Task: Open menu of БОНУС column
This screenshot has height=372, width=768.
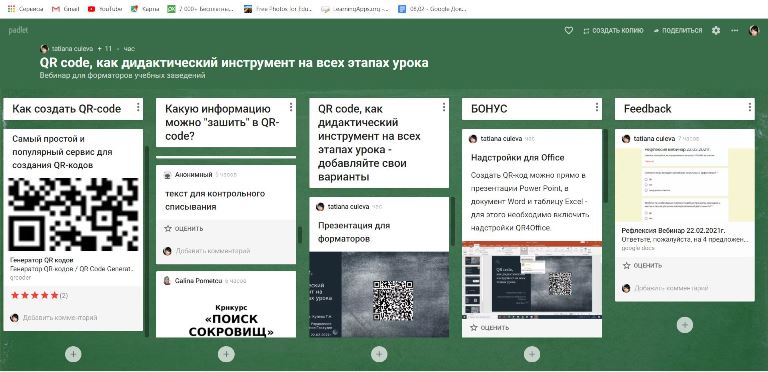Action: click(597, 107)
